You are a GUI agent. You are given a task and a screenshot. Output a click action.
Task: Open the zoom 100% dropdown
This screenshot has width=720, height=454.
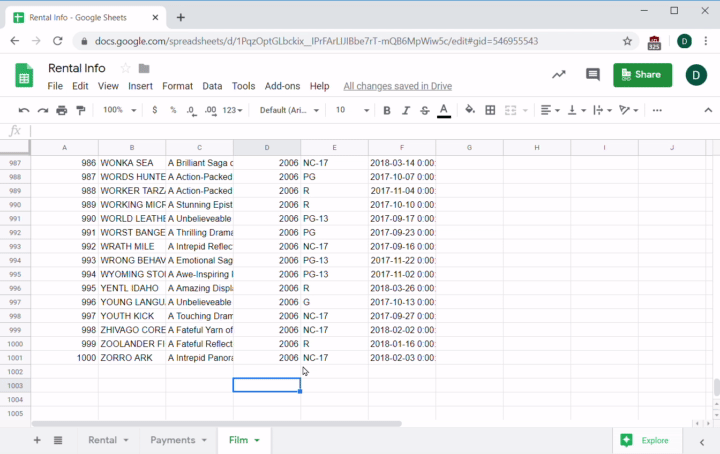pyautogui.click(x=119, y=110)
